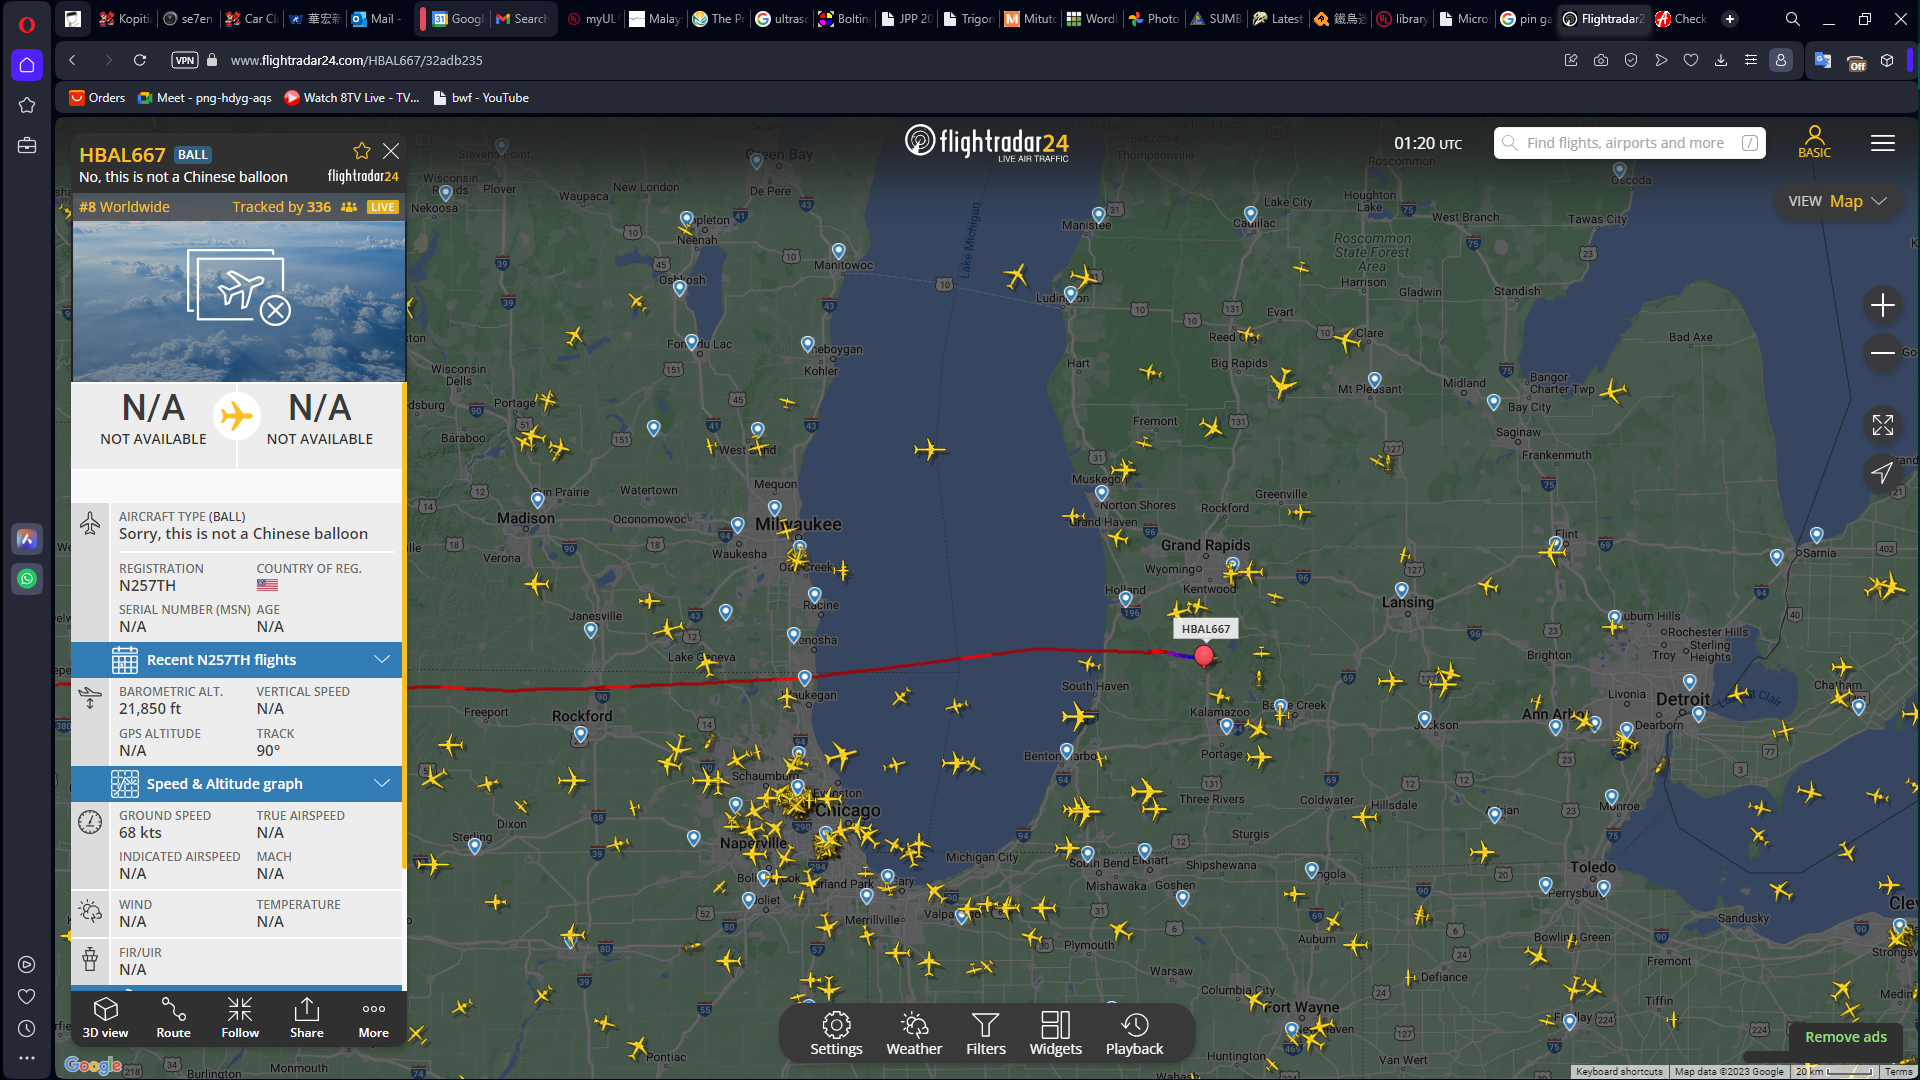This screenshot has width=1920, height=1080.
Task: Expand Speed & Altitude graph section
Action: pyautogui.click(x=237, y=784)
